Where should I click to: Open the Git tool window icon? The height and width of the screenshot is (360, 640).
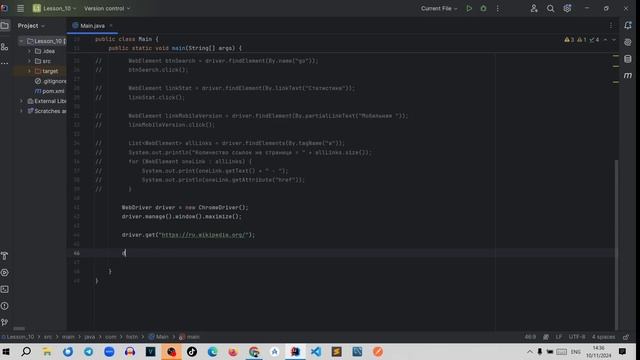coord(4,322)
